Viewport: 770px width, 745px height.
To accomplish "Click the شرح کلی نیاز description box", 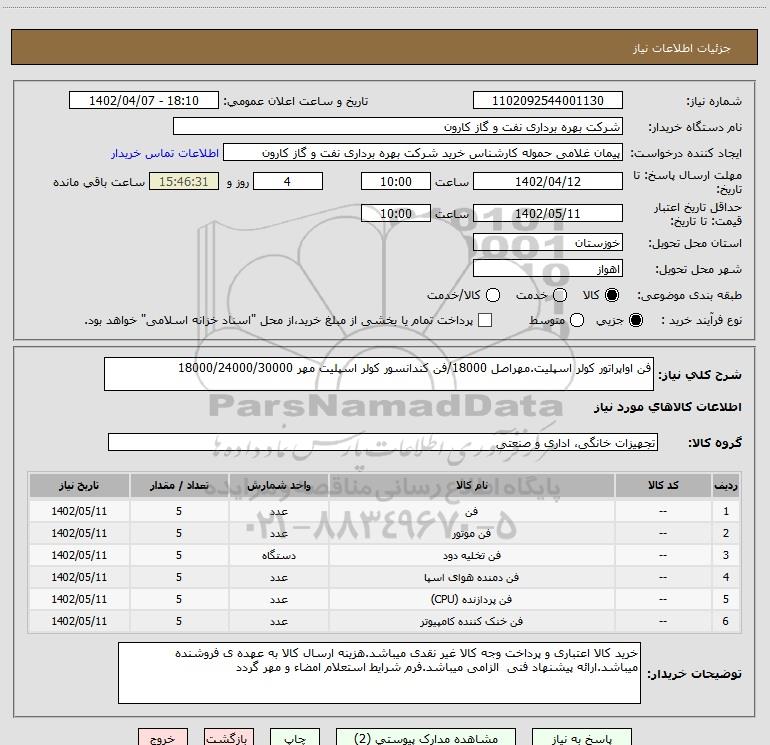I will click(x=379, y=374).
